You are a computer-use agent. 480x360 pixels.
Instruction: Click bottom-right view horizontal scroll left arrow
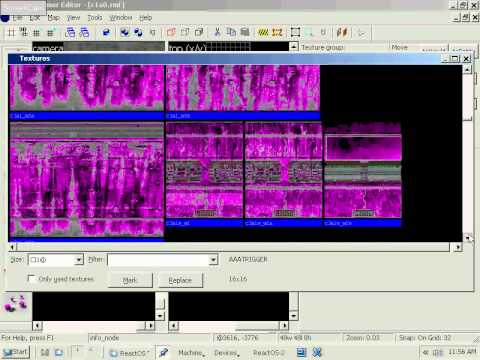(173, 325)
